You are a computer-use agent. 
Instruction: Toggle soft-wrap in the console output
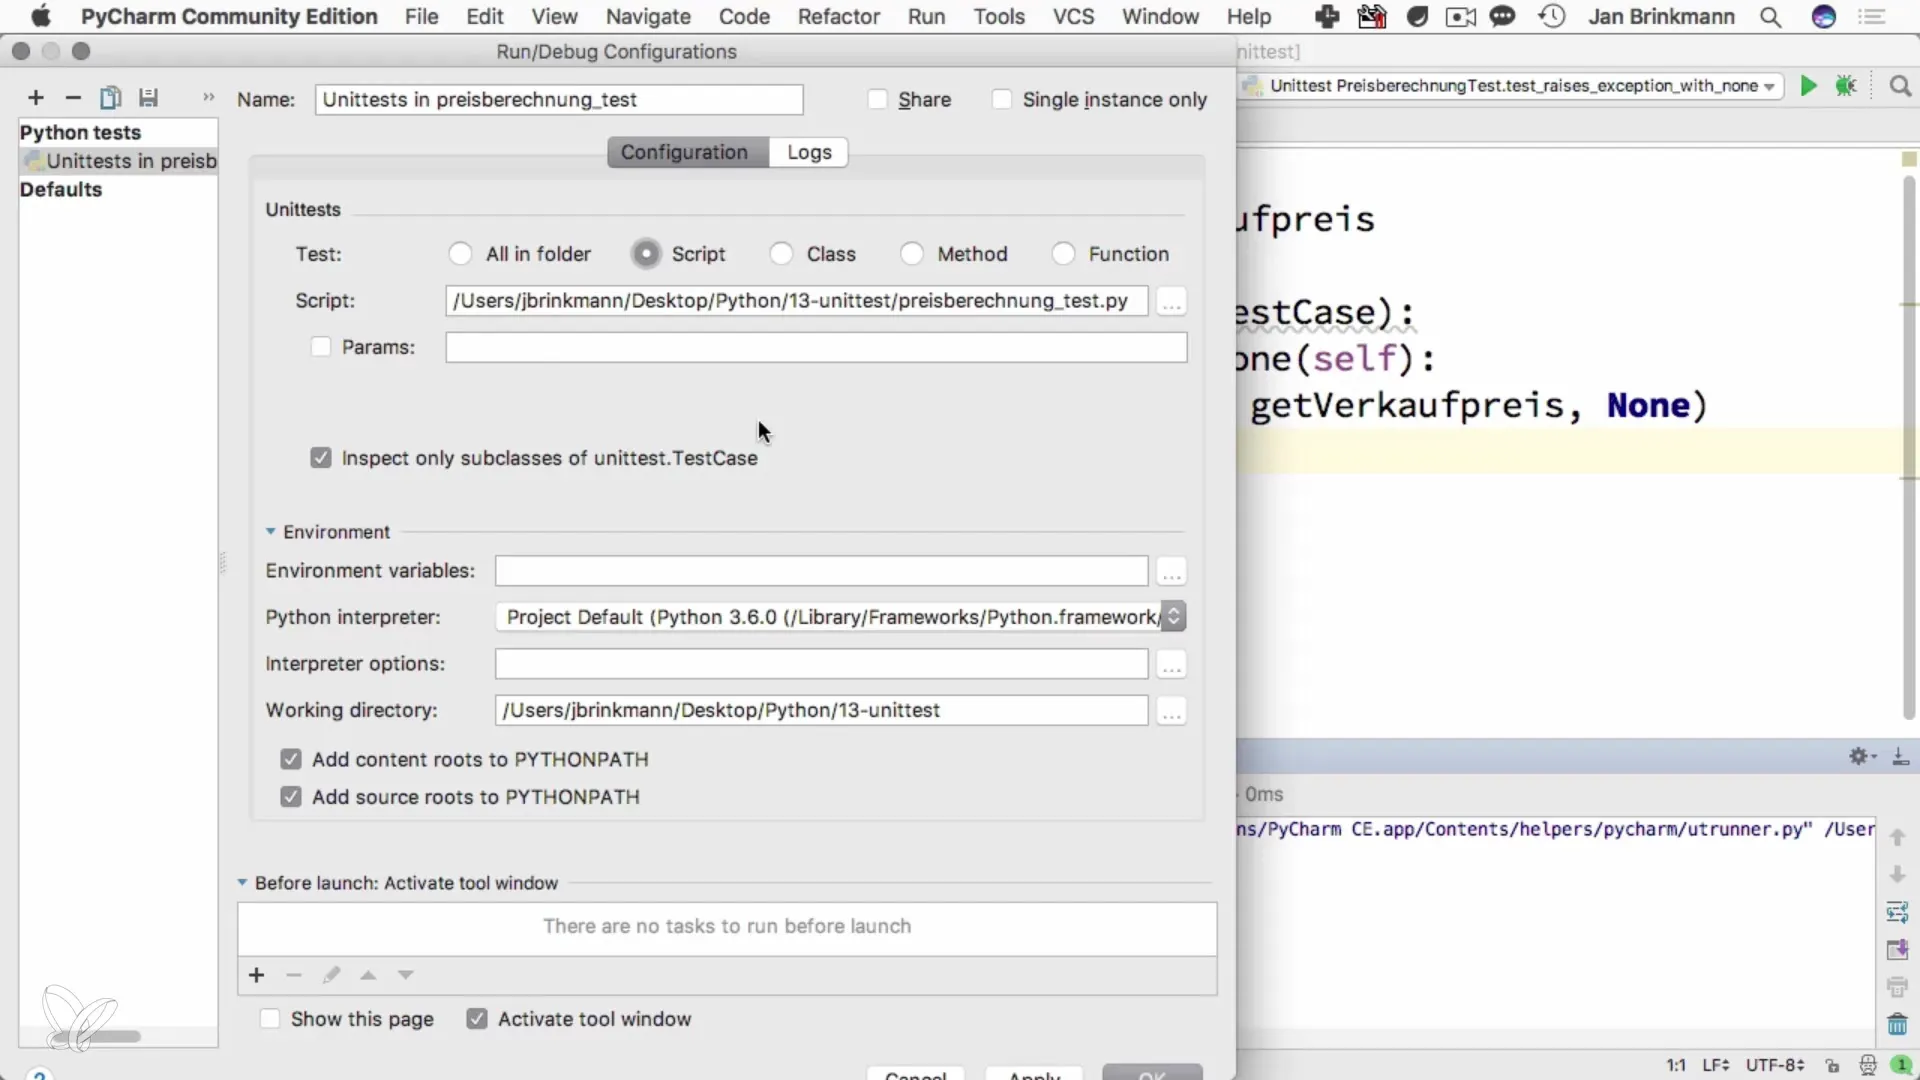1897,912
